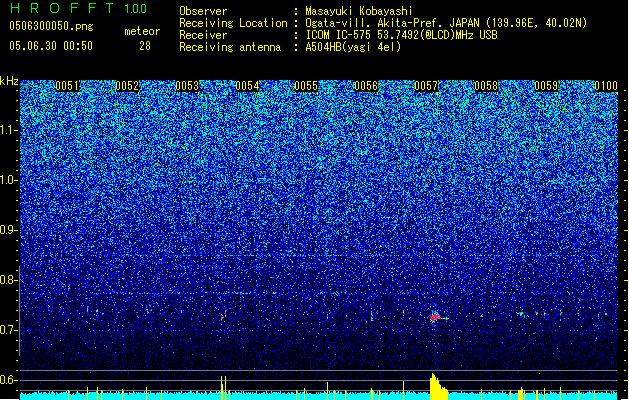The height and width of the screenshot is (400, 629).
Task: Click observer name Masayuki Kobayashi
Action: pyautogui.click(x=359, y=11)
